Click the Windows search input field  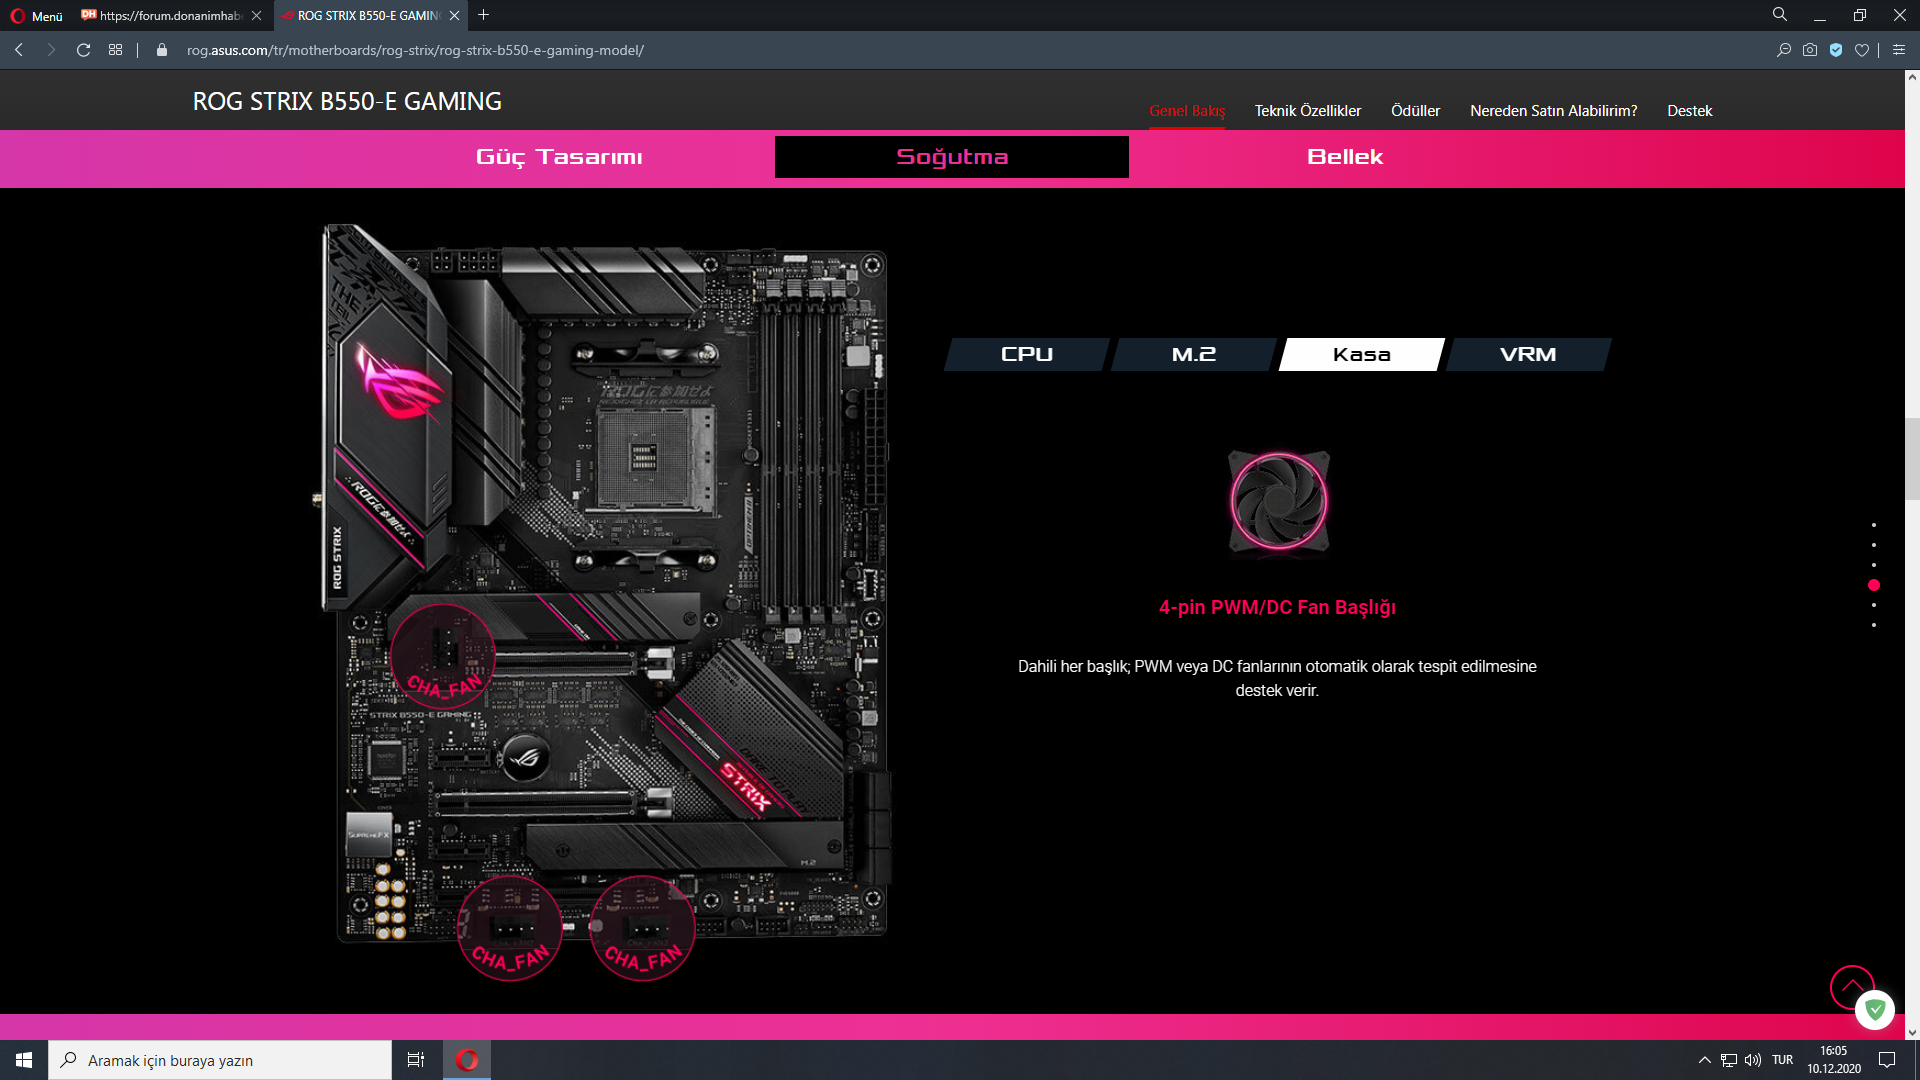pos(220,1060)
